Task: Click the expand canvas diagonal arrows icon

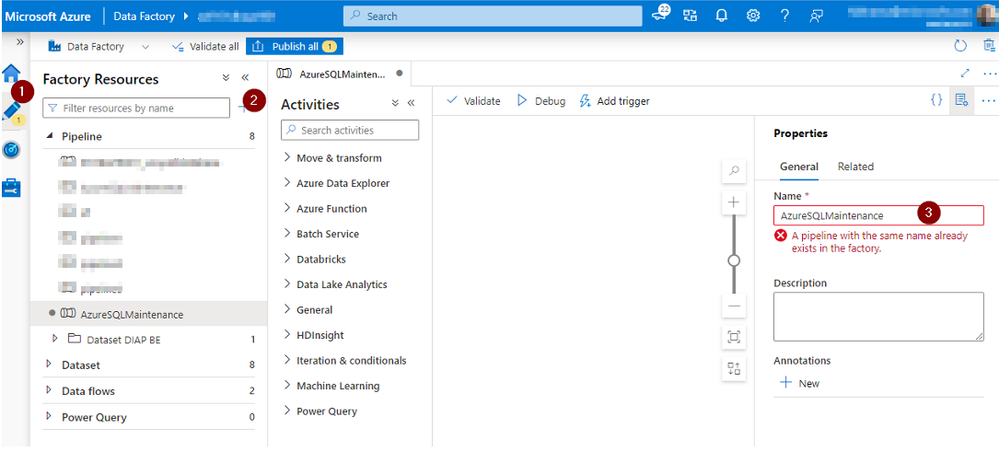Action: pyautogui.click(x=965, y=73)
